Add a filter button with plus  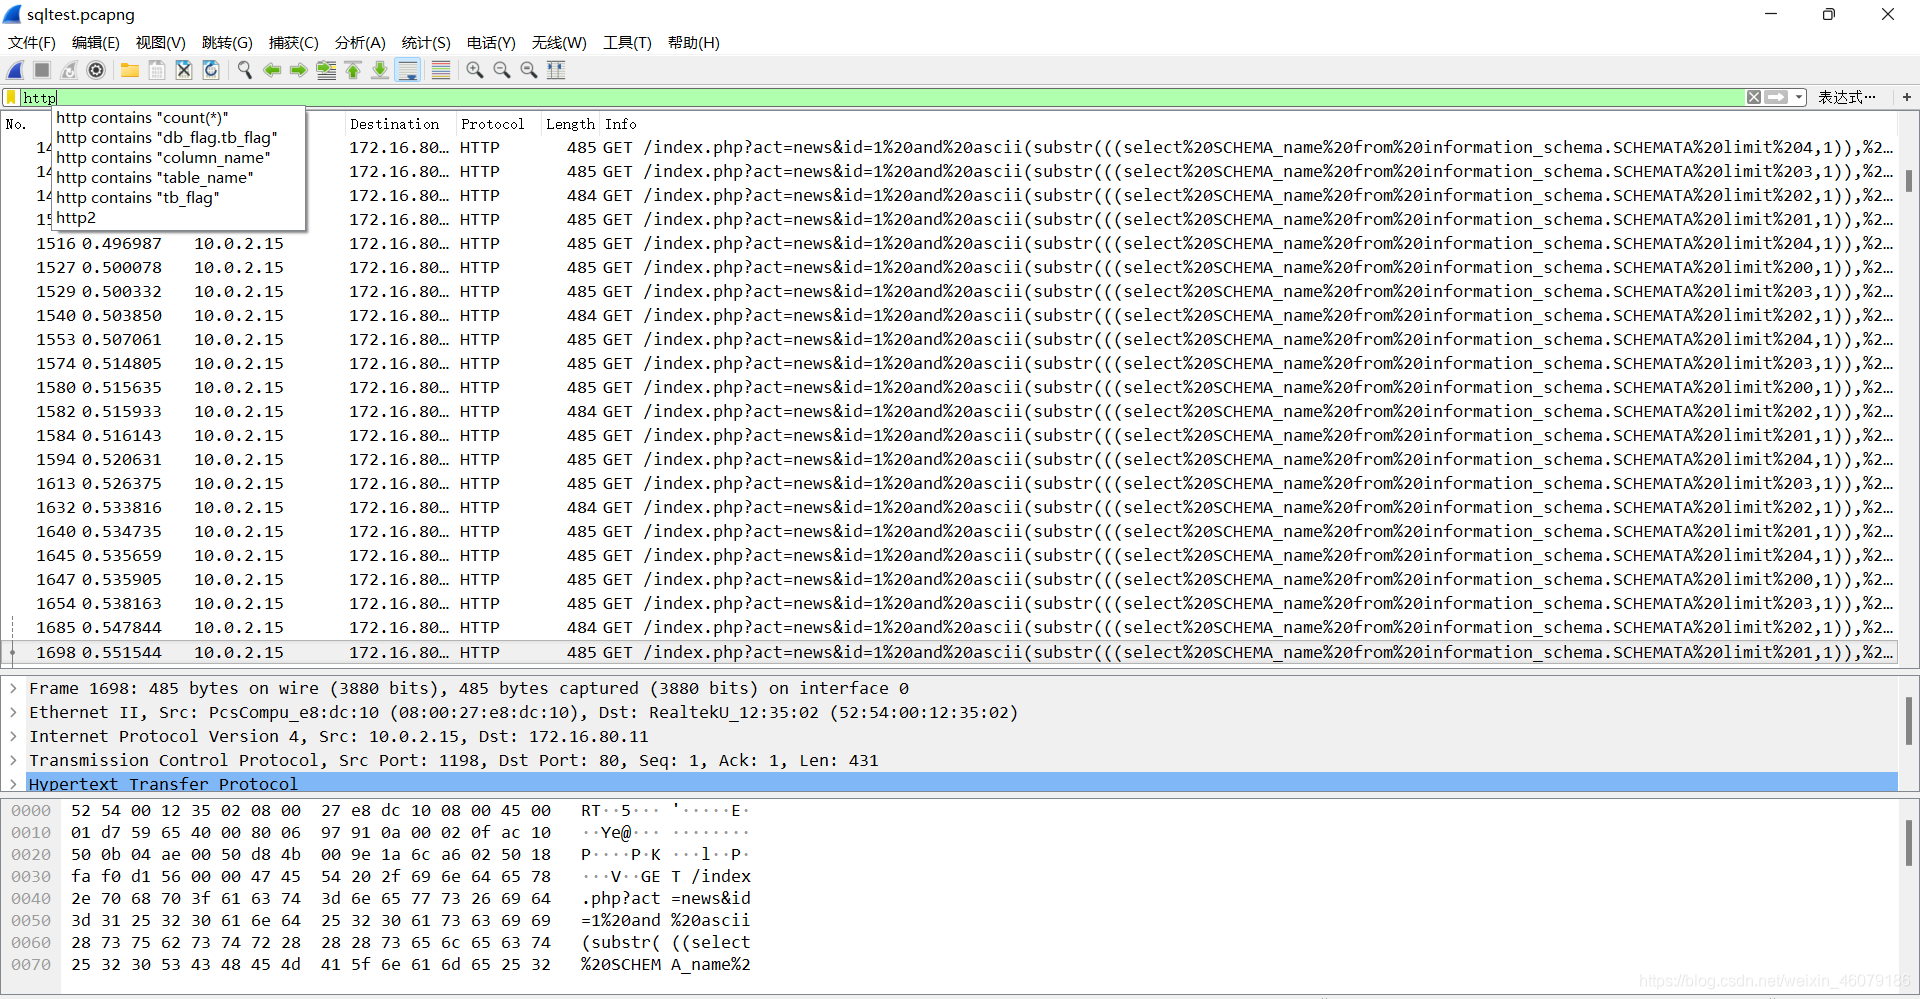tap(1907, 97)
